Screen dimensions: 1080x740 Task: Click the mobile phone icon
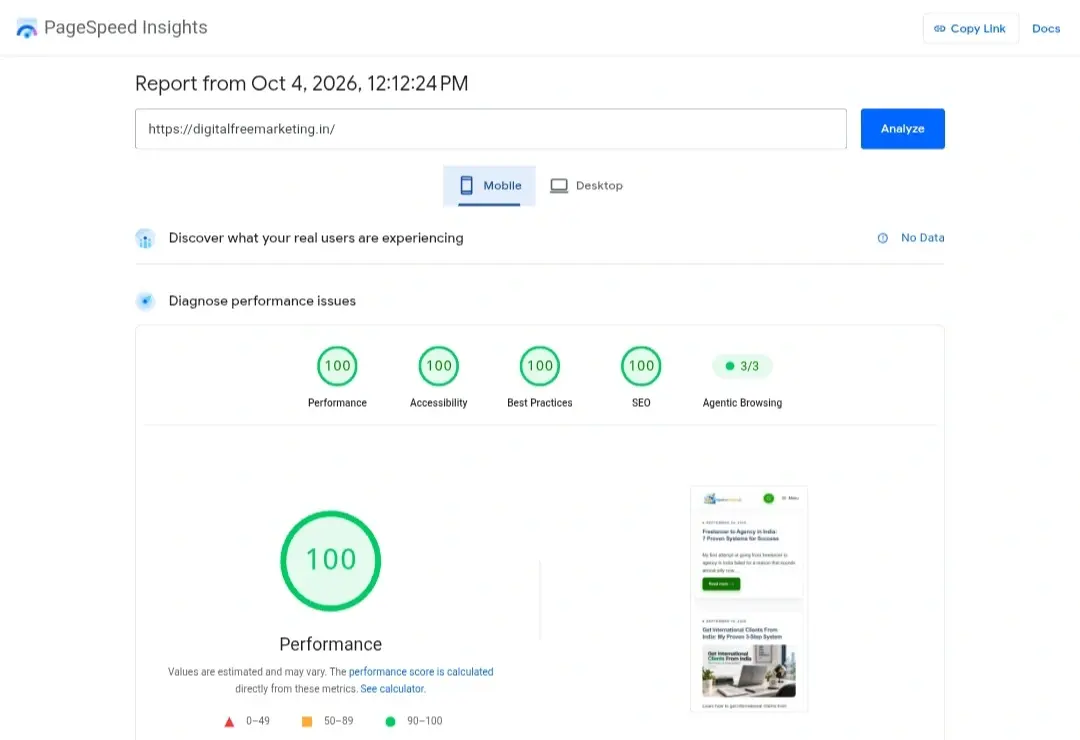[x=466, y=185]
